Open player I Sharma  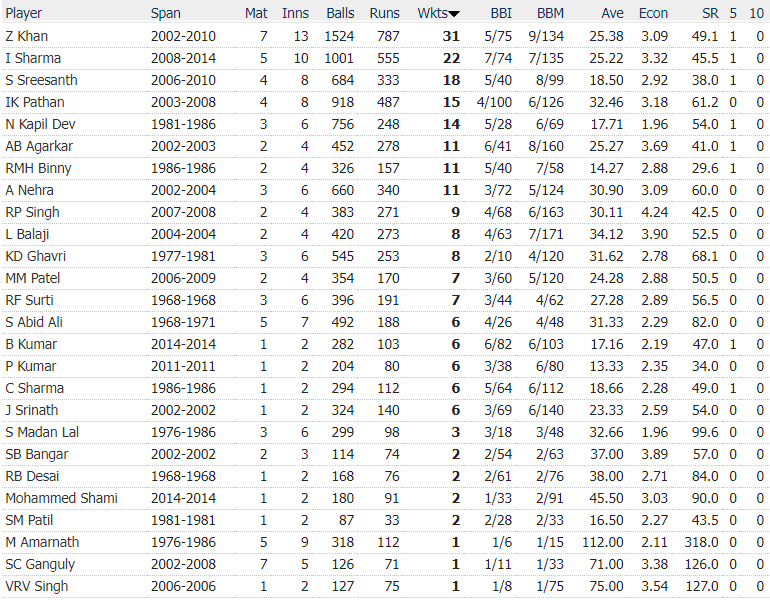pyautogui.click(x=33, y=58)
